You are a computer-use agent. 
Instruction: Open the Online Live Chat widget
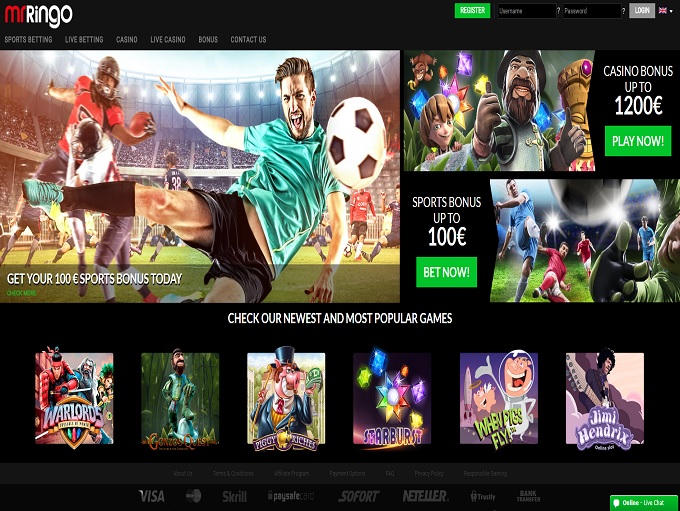click(643, 502)
